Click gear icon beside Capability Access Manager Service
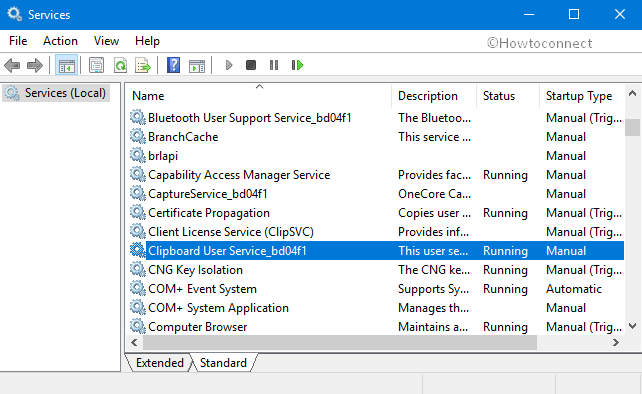The image size is (642, 394). 138,174
